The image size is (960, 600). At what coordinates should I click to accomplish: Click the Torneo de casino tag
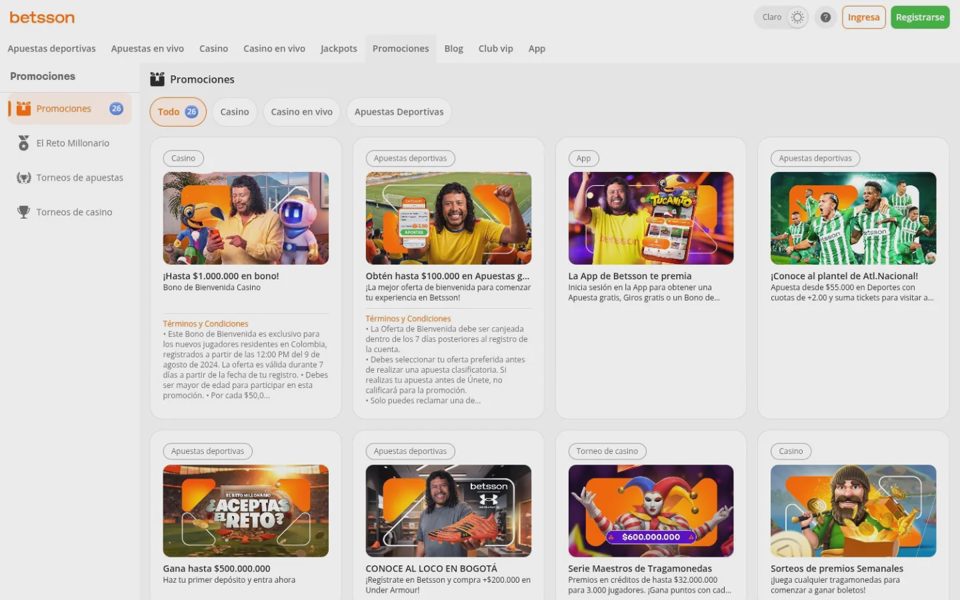tap(607, 451)
